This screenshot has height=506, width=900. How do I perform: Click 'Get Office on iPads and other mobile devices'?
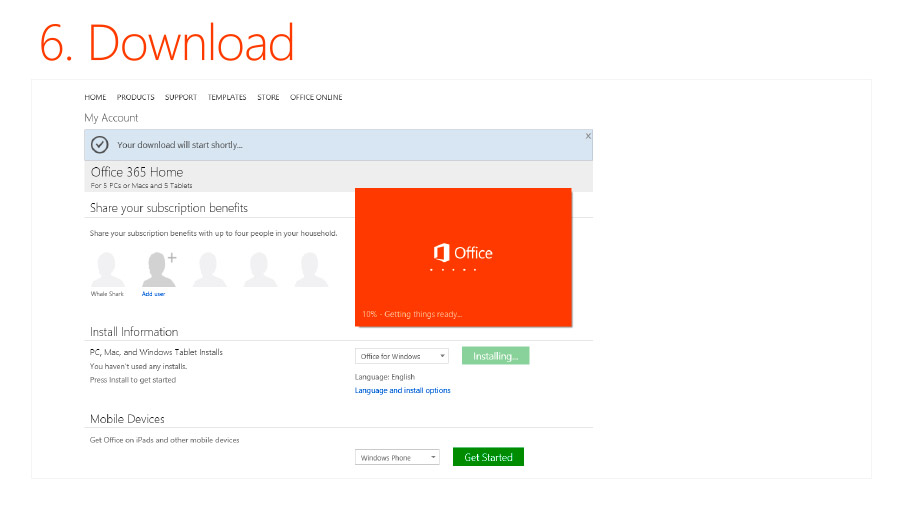(x=164, y=440)
